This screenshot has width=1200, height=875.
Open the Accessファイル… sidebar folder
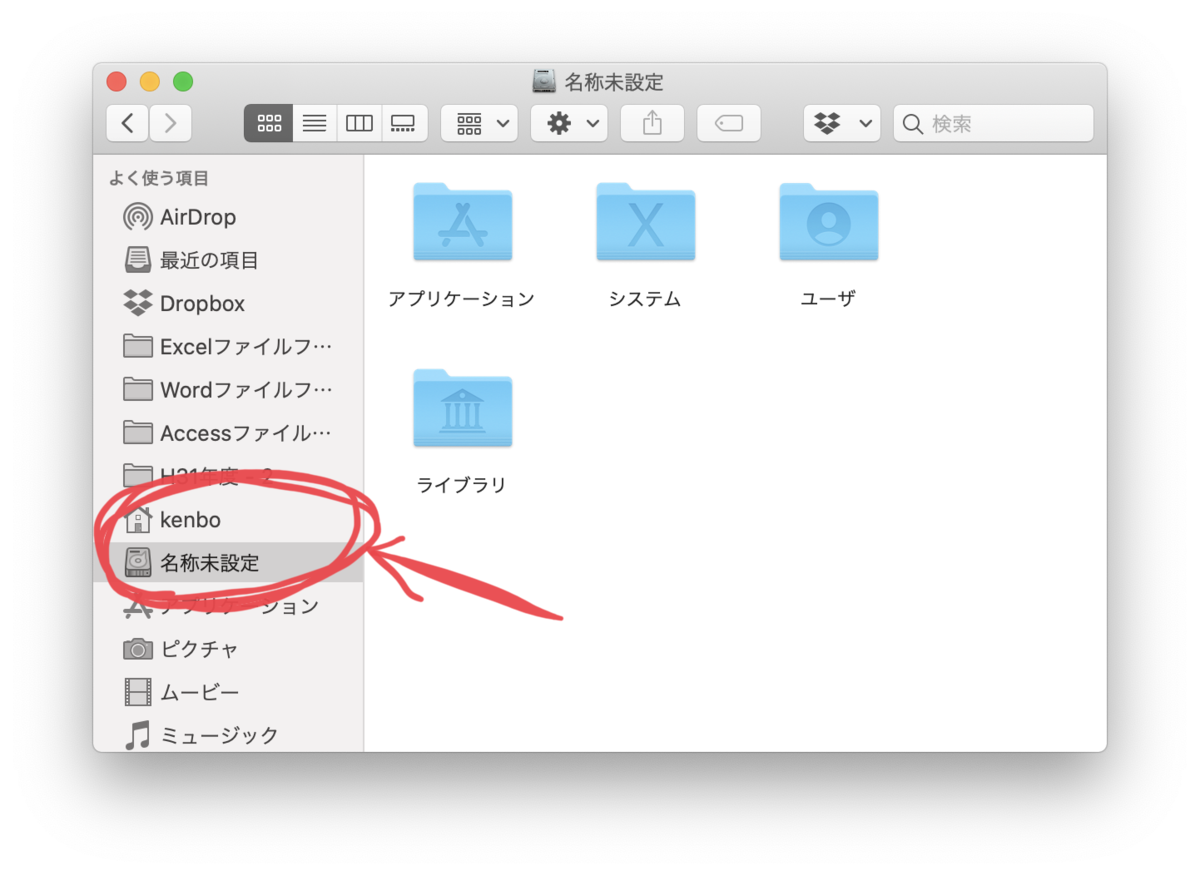pyautogui.click(x=229, y=432)
